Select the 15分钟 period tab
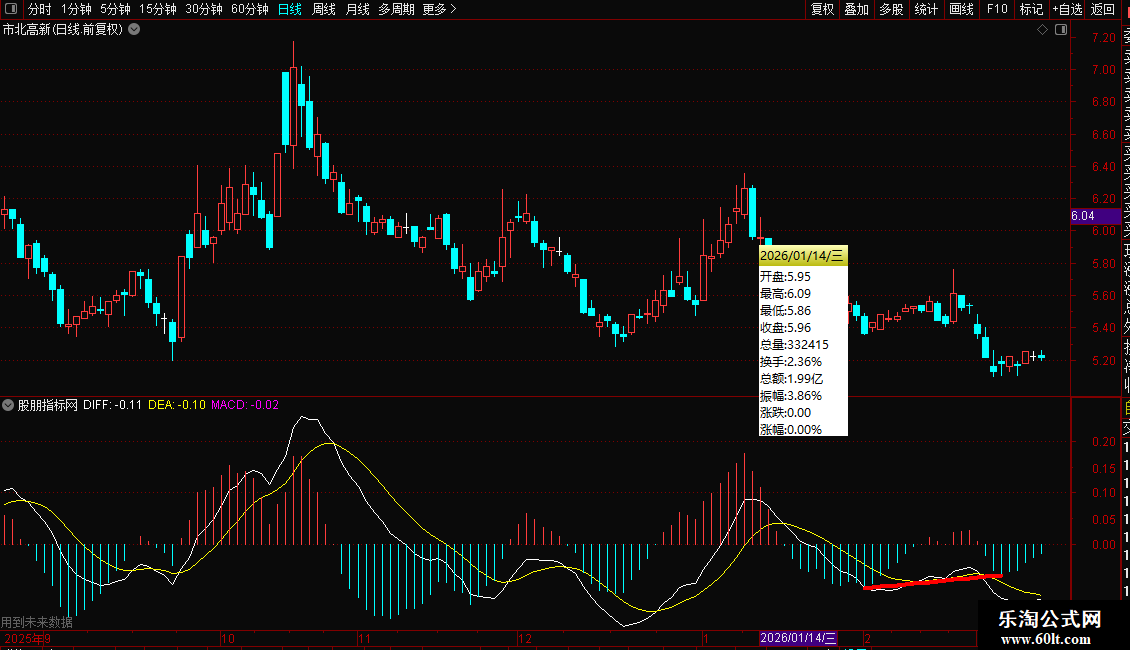Image resolution: width=1130 pixels, height=650 pixels. pos(158,9)
